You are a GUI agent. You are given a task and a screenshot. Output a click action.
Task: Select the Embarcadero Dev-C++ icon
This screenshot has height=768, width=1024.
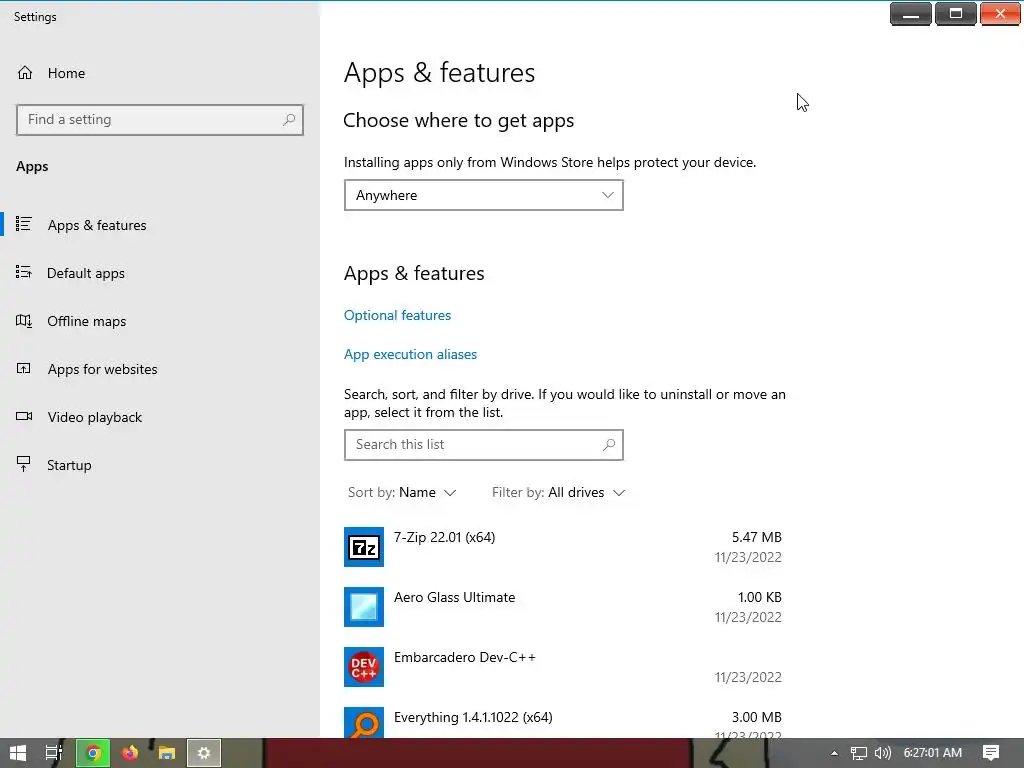click(x=364, y=667)
